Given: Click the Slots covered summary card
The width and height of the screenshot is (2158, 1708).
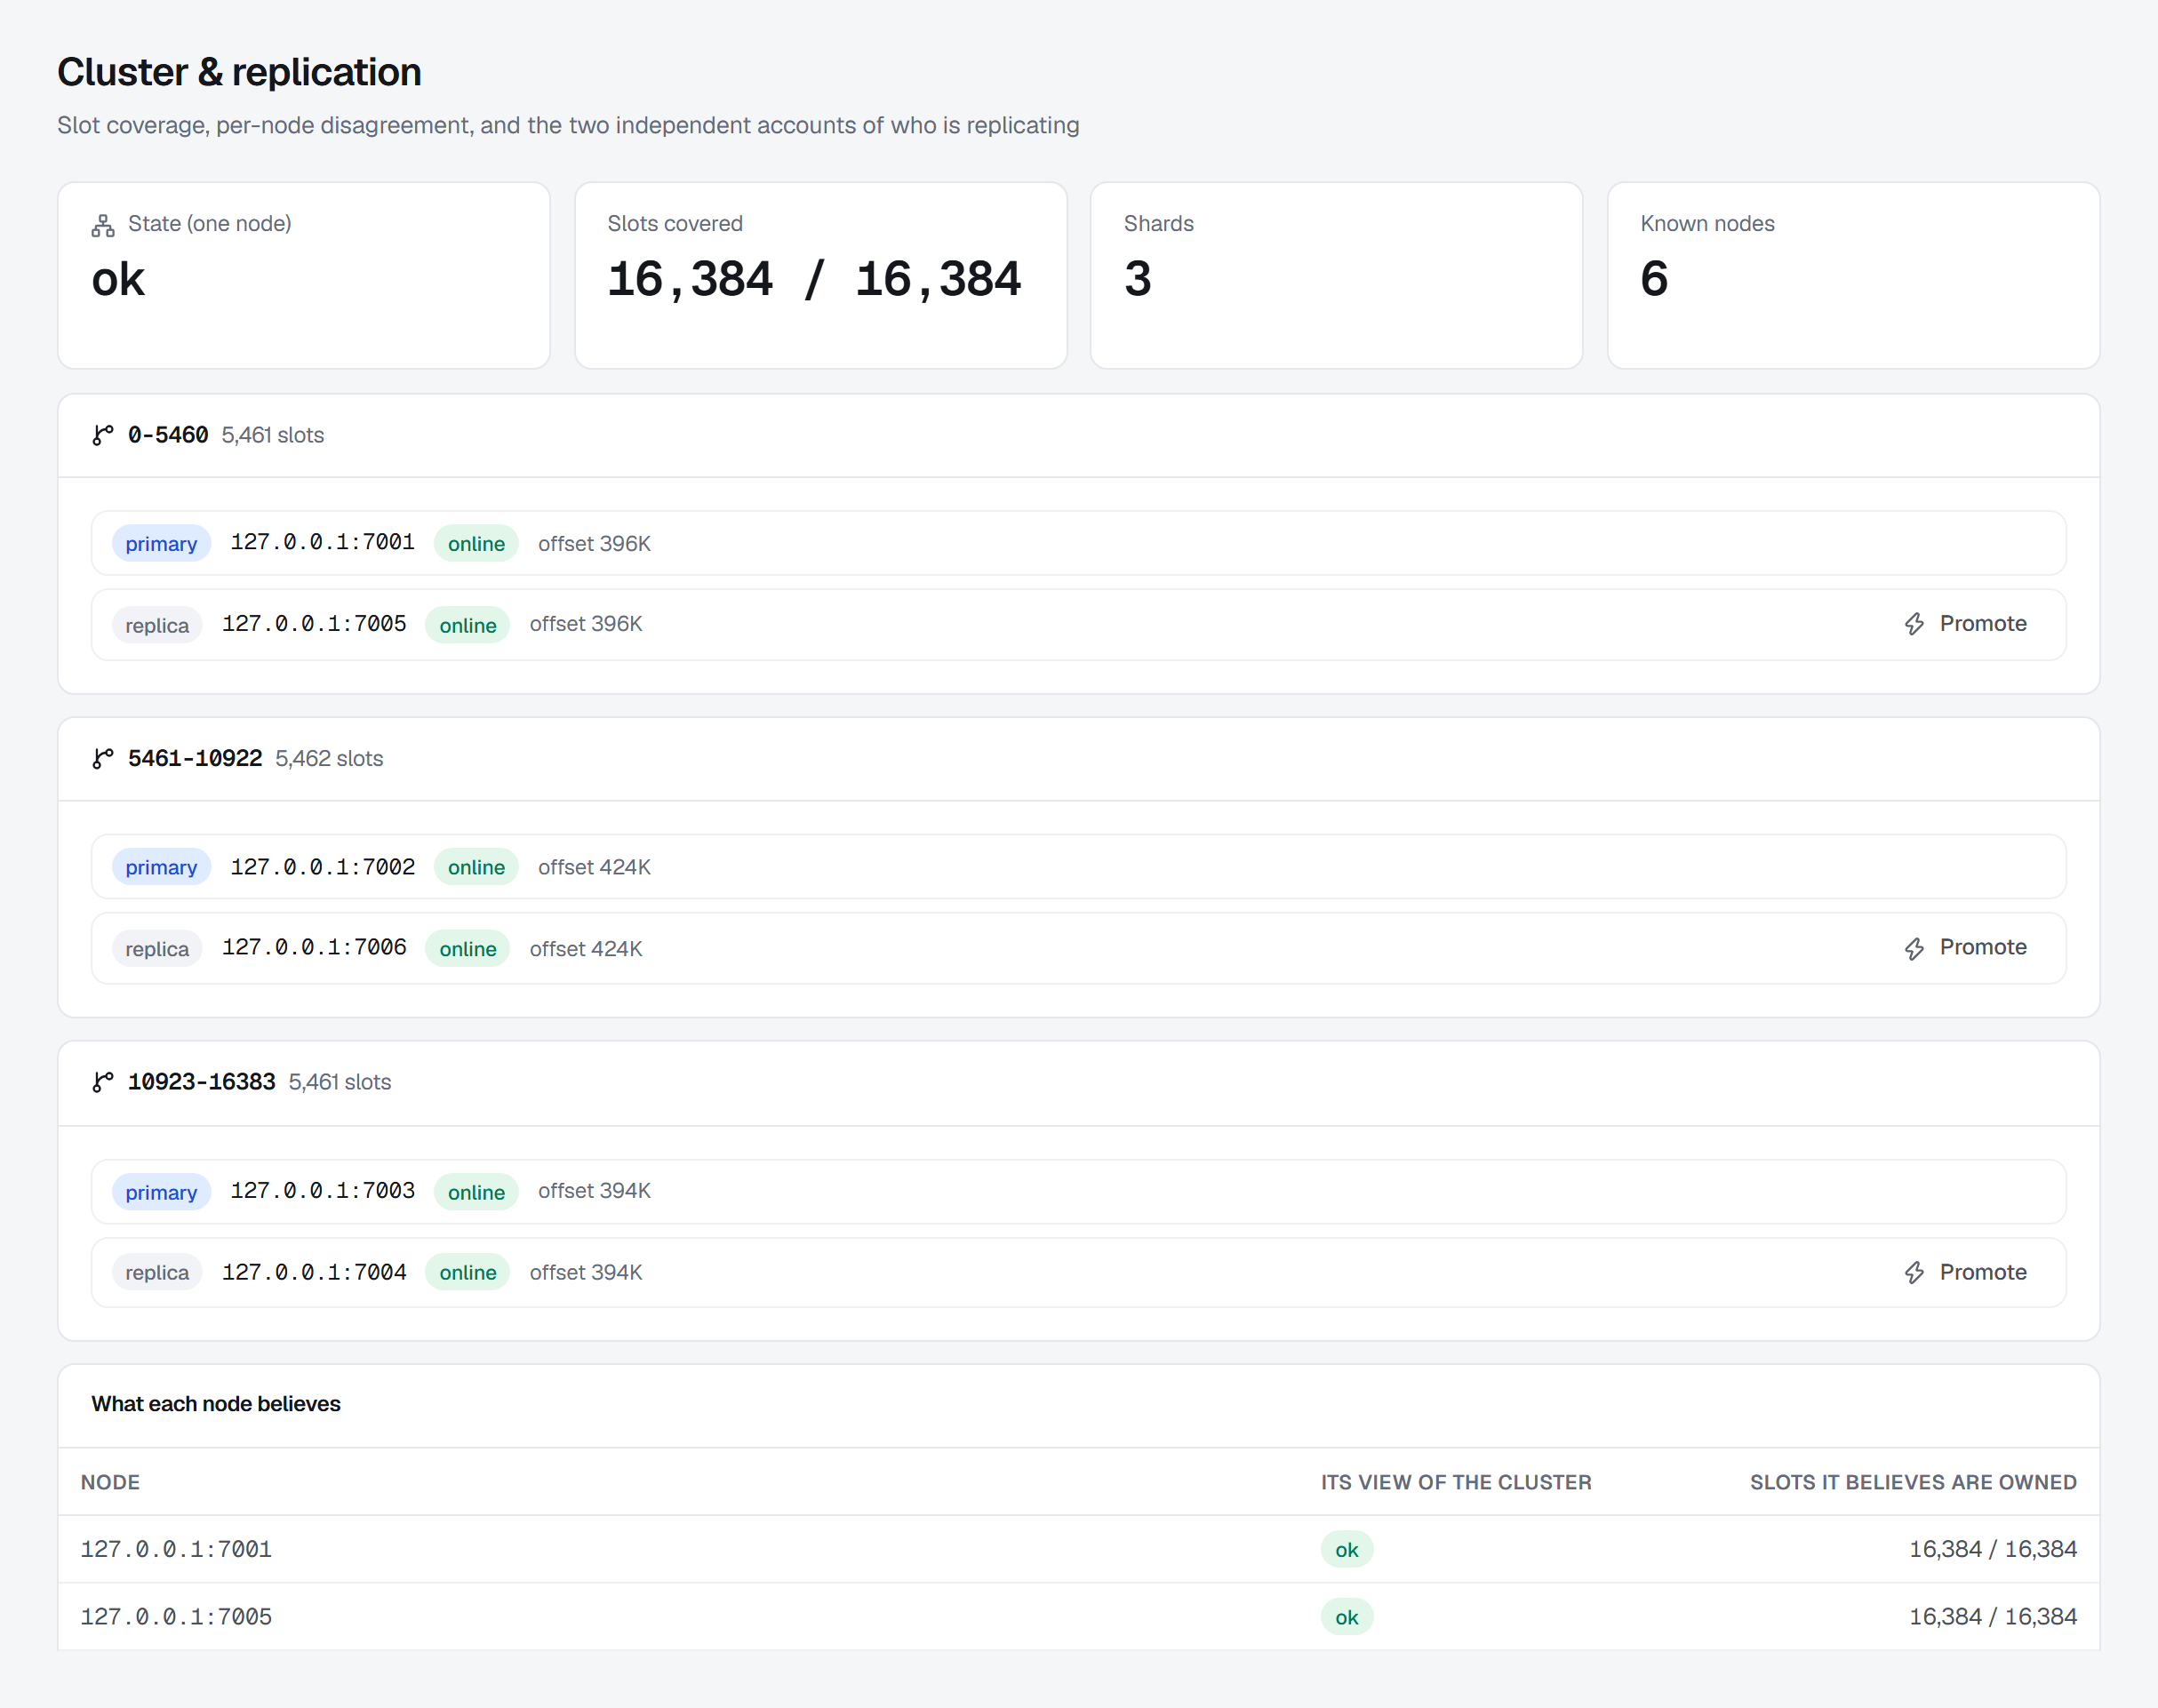Looking at the screenshot, I should coord(820,275).
